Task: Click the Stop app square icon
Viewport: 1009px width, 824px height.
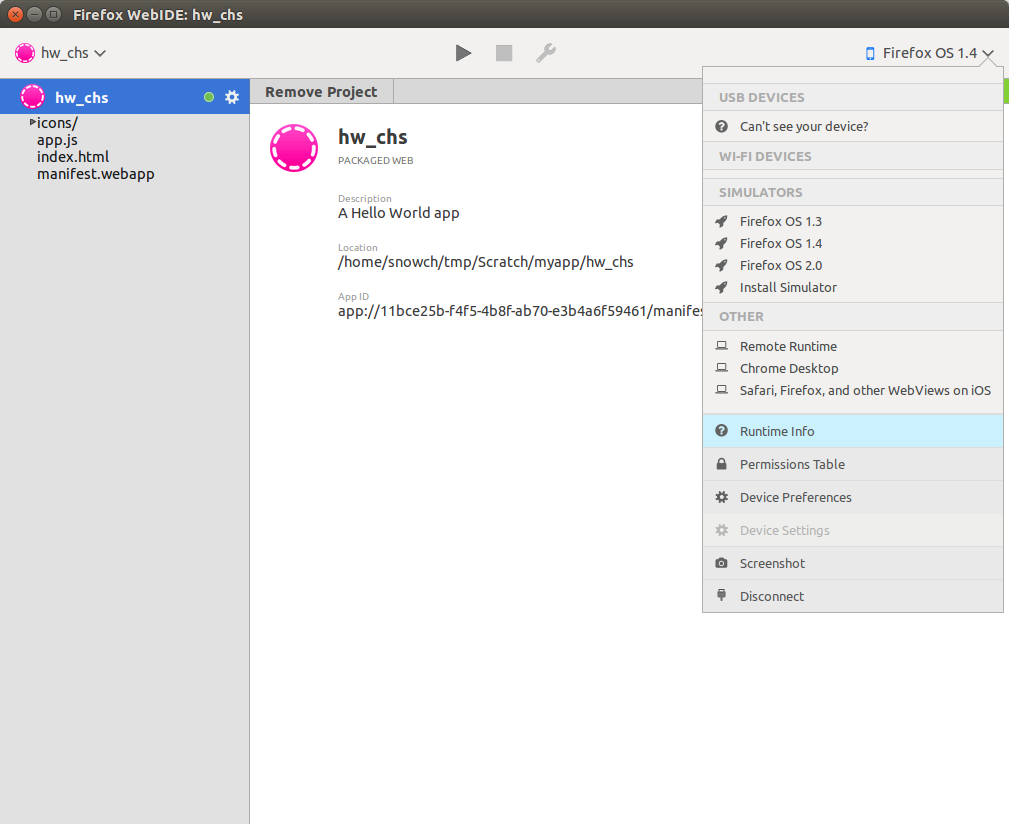Action: [504, 53]
